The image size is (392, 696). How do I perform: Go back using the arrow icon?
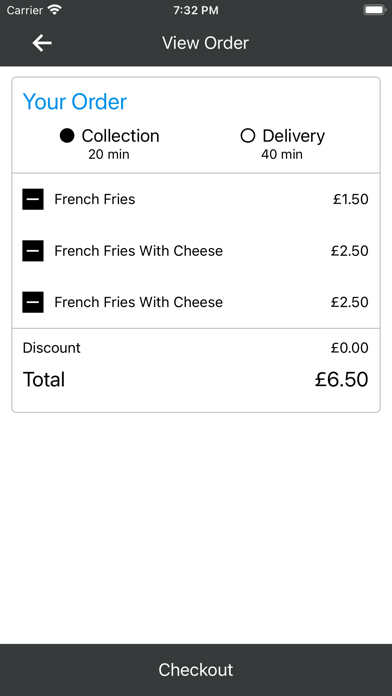click(x=42, y=43)
